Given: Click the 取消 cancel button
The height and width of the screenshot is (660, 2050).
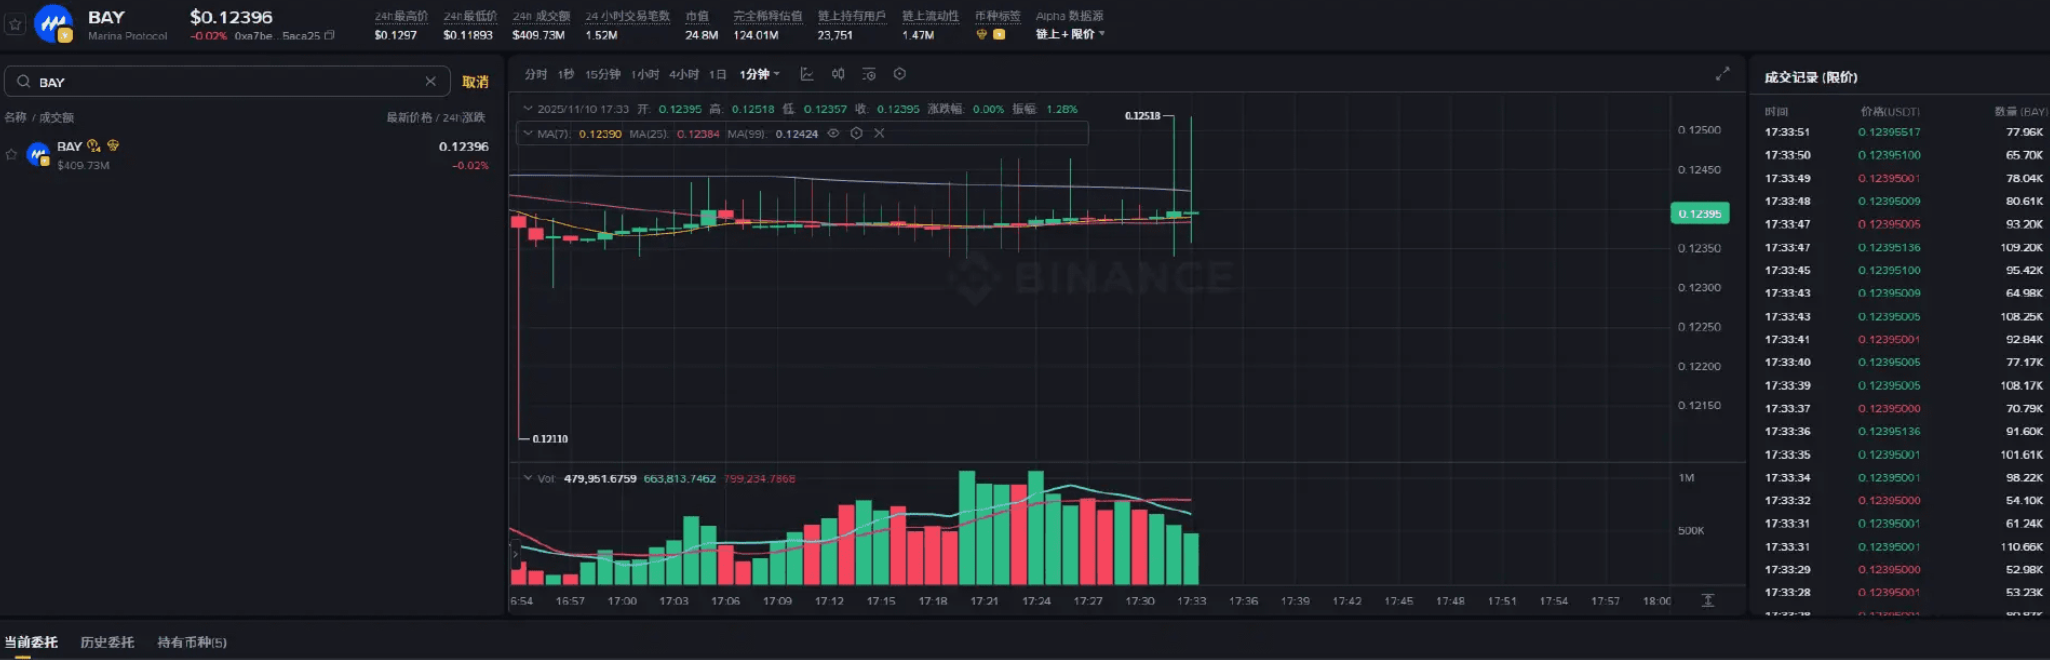Looking at the screenshot, I should point(475,82).
